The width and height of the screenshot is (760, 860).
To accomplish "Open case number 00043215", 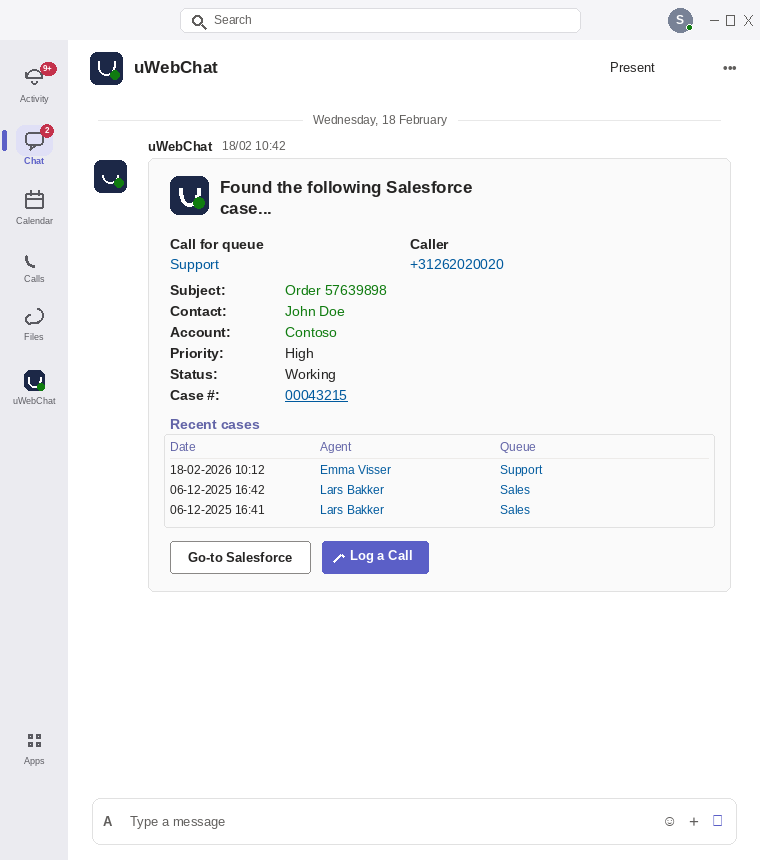I will coord(316,395).
